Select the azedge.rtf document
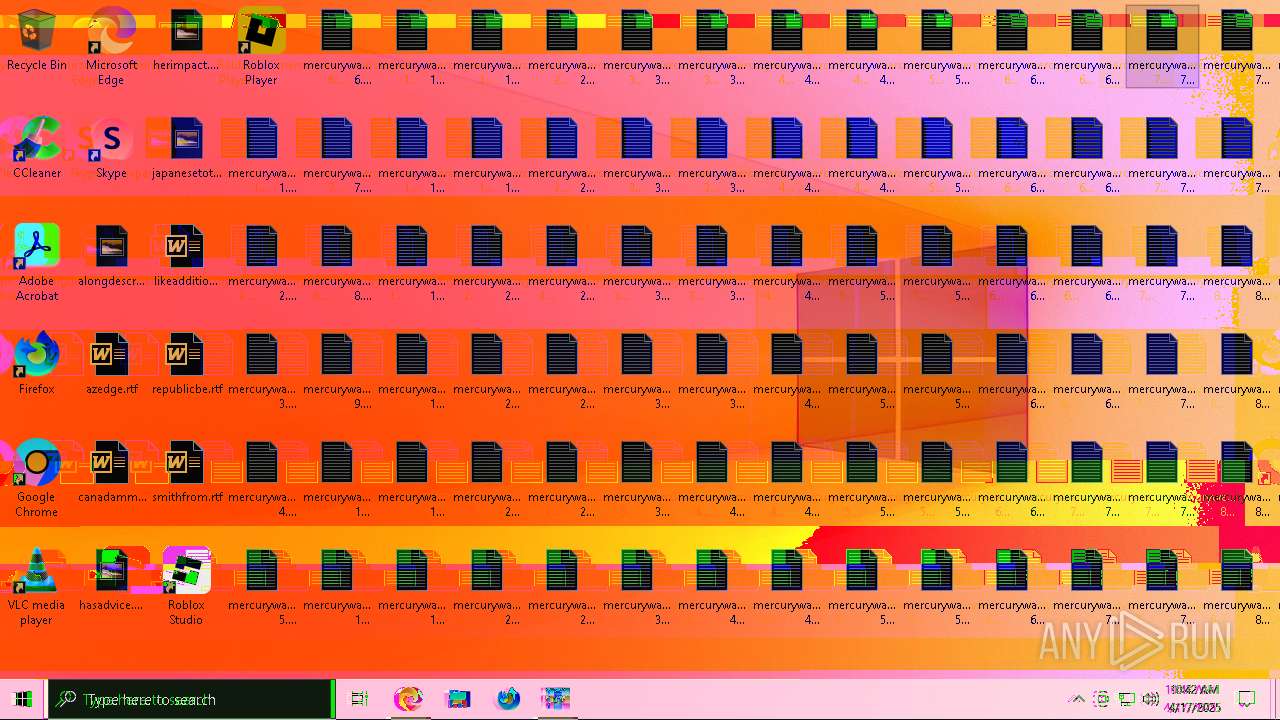 click(111, 364)
